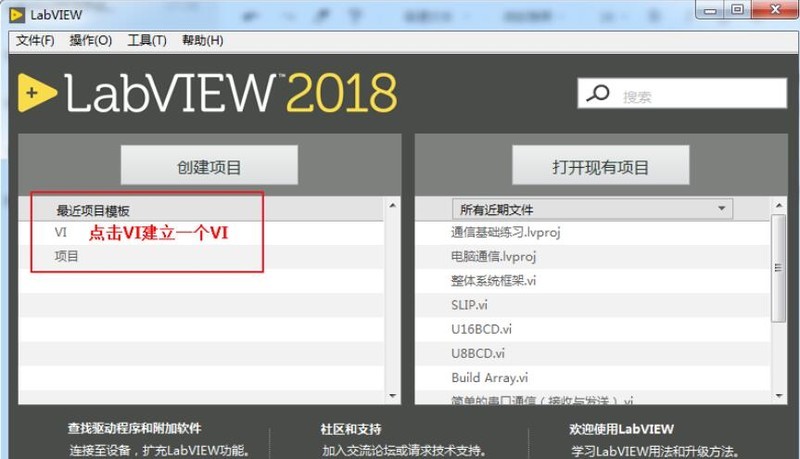
Task: Open the 文件(F) menu
Action: coord(35,40)
